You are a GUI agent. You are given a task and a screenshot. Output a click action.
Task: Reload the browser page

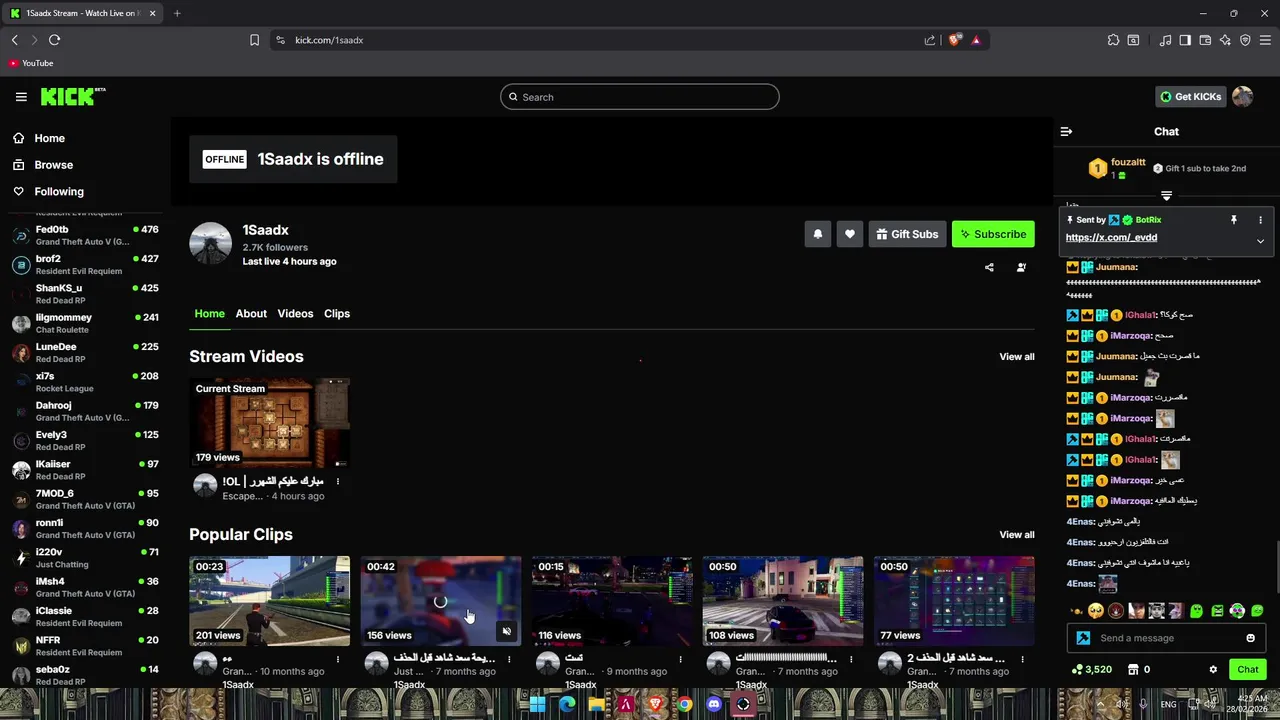click(54, 40)
